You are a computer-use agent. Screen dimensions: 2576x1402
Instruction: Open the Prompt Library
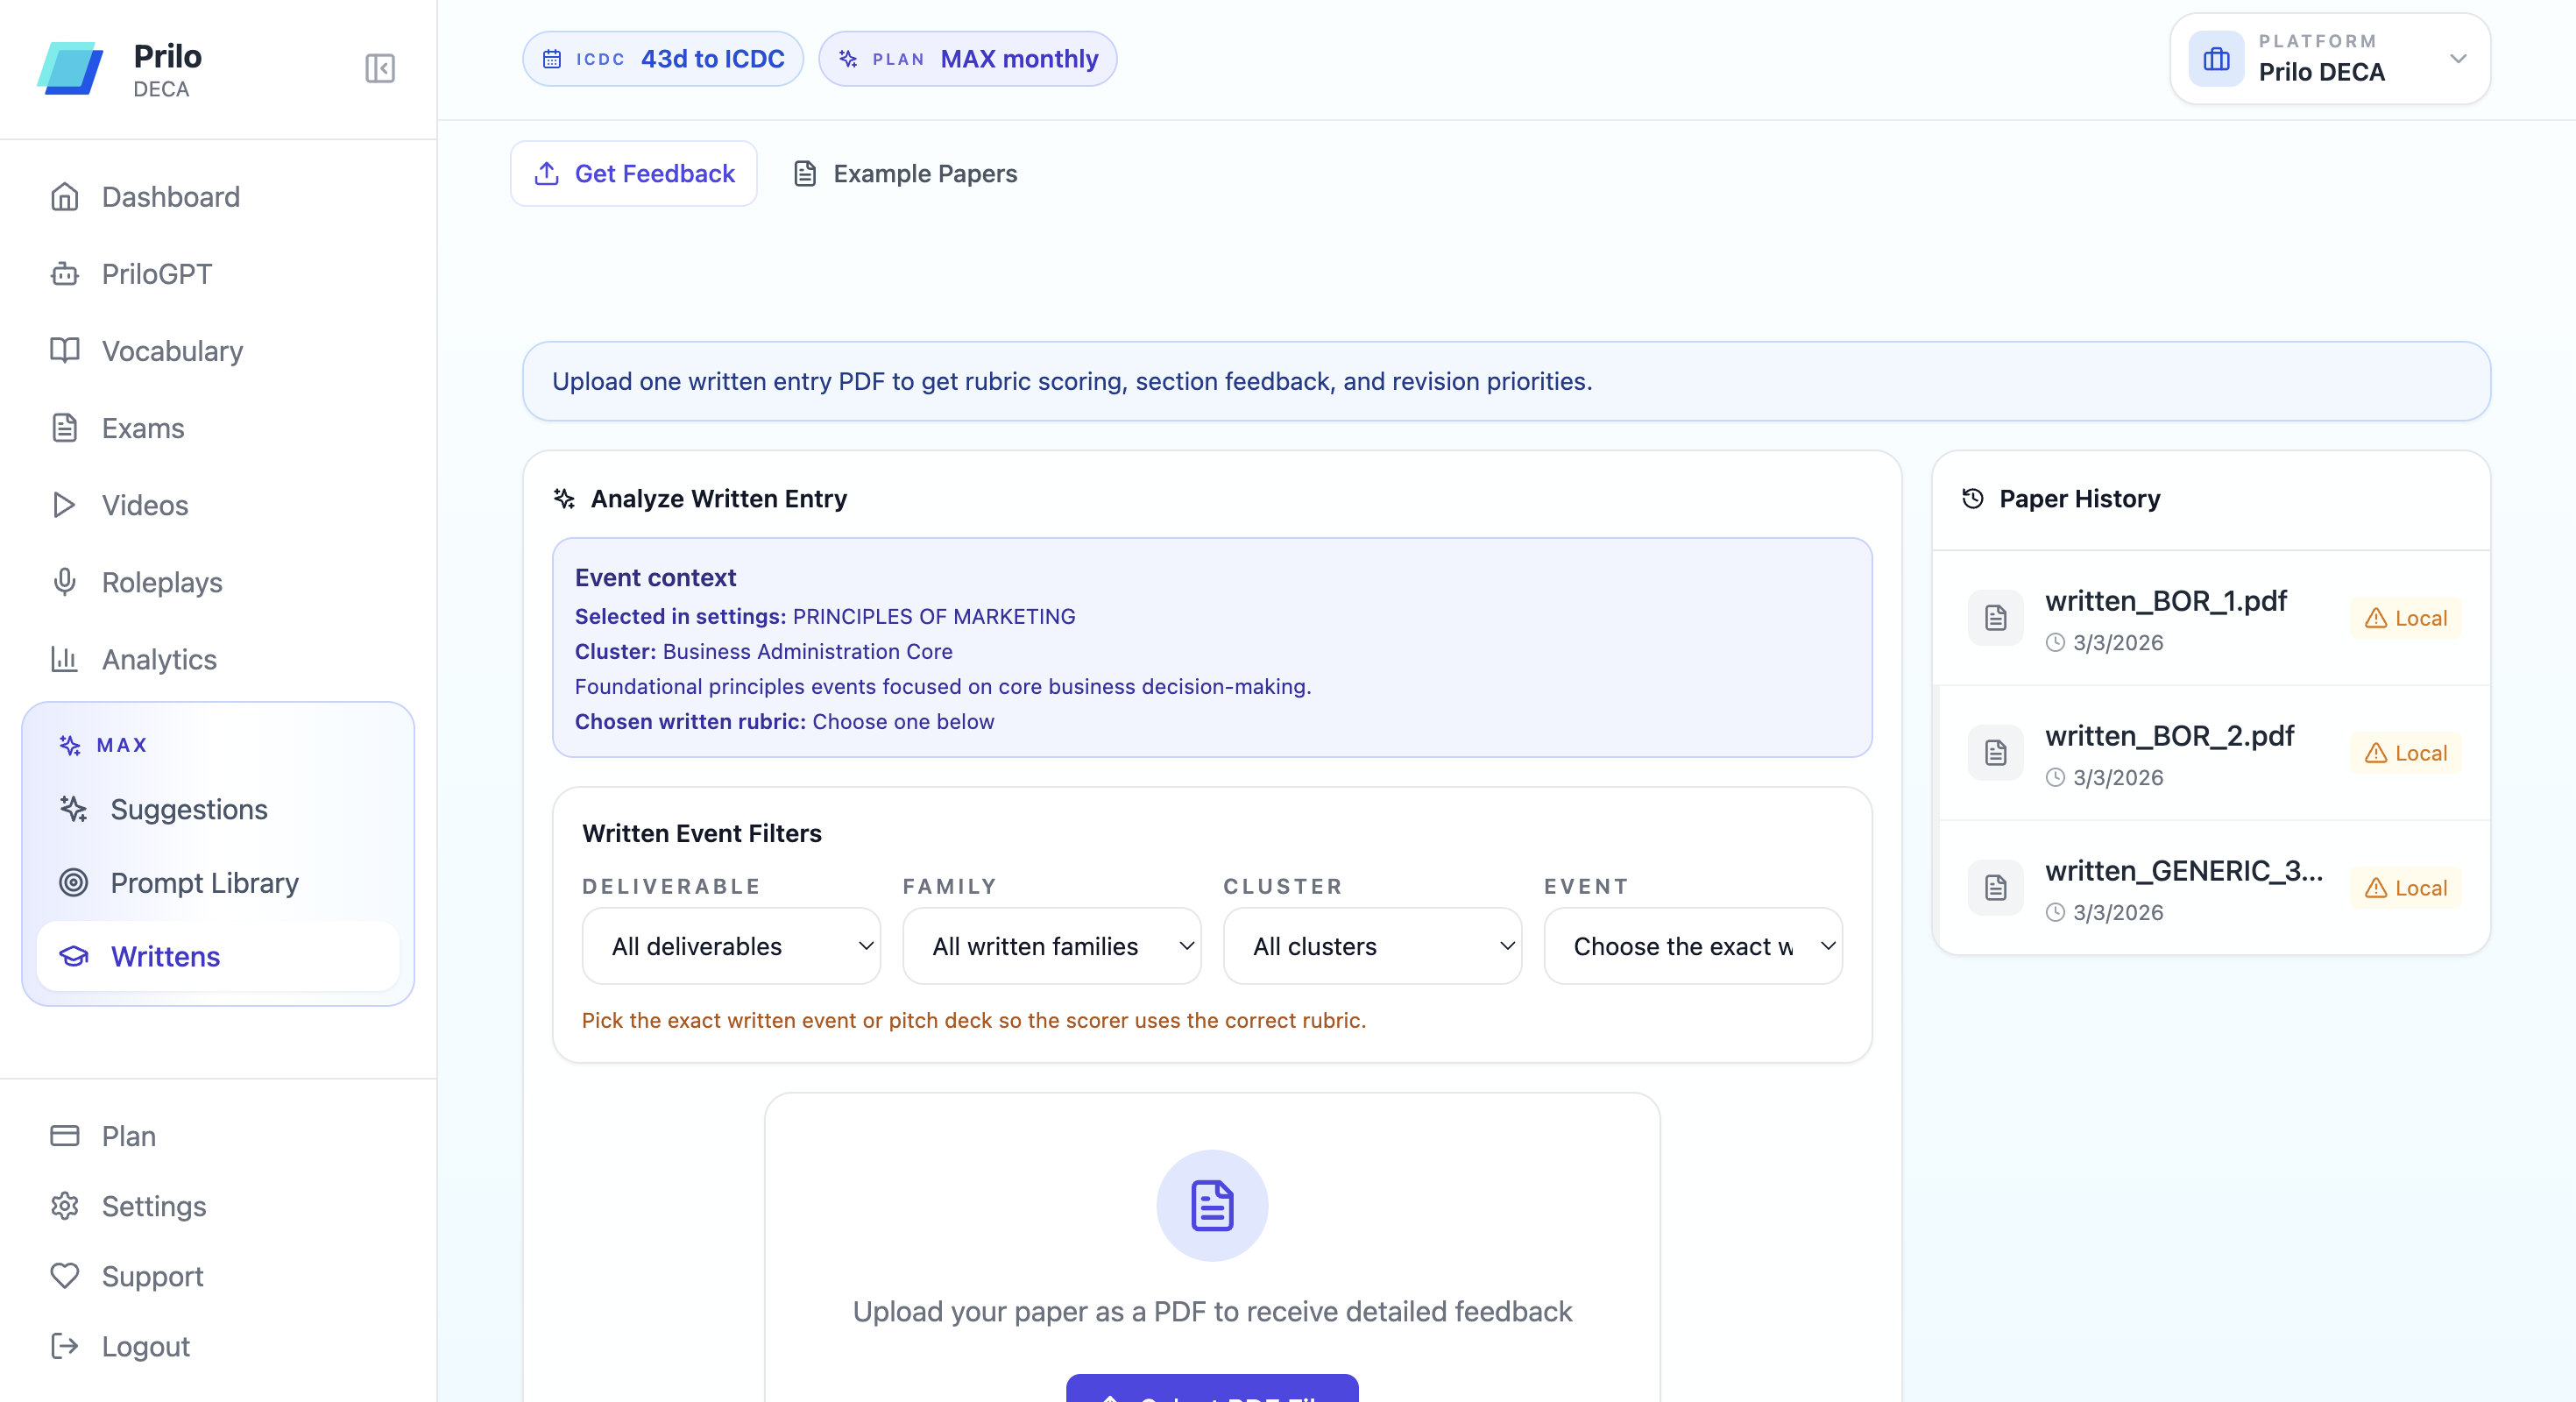tap(218, 883)
